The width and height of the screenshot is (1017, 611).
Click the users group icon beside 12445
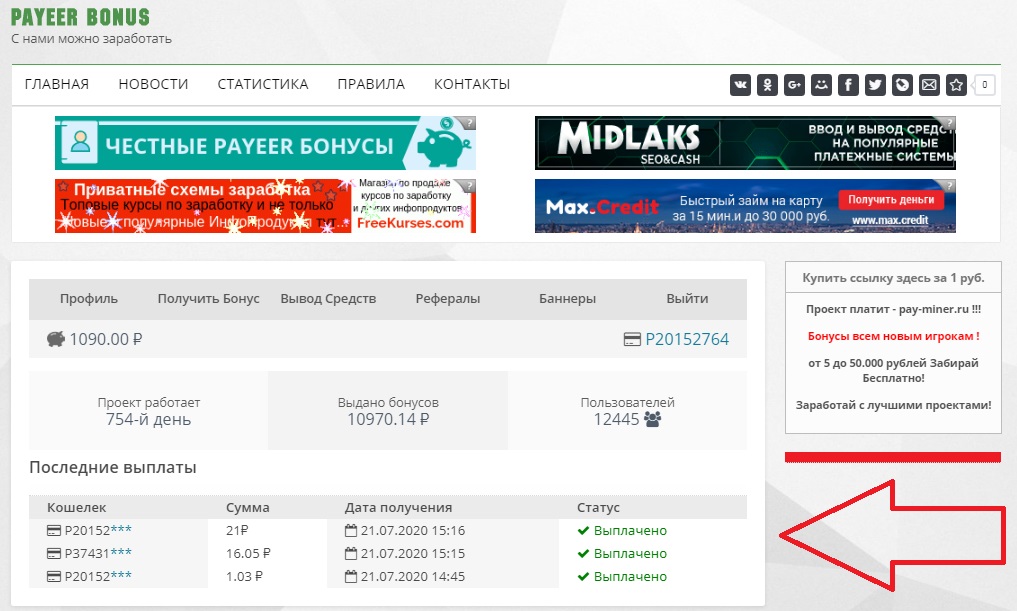click(x=652, y=419)
